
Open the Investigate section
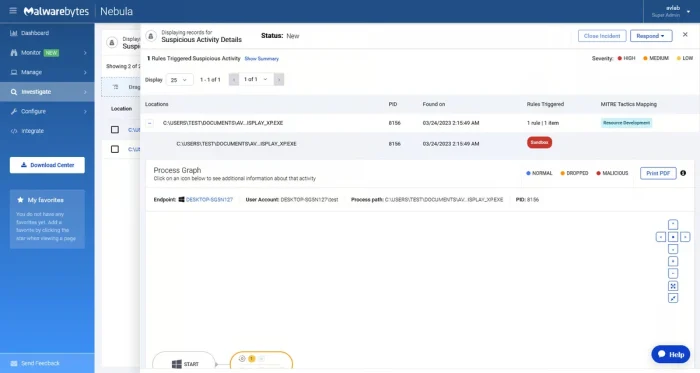(x=47, y=92)
